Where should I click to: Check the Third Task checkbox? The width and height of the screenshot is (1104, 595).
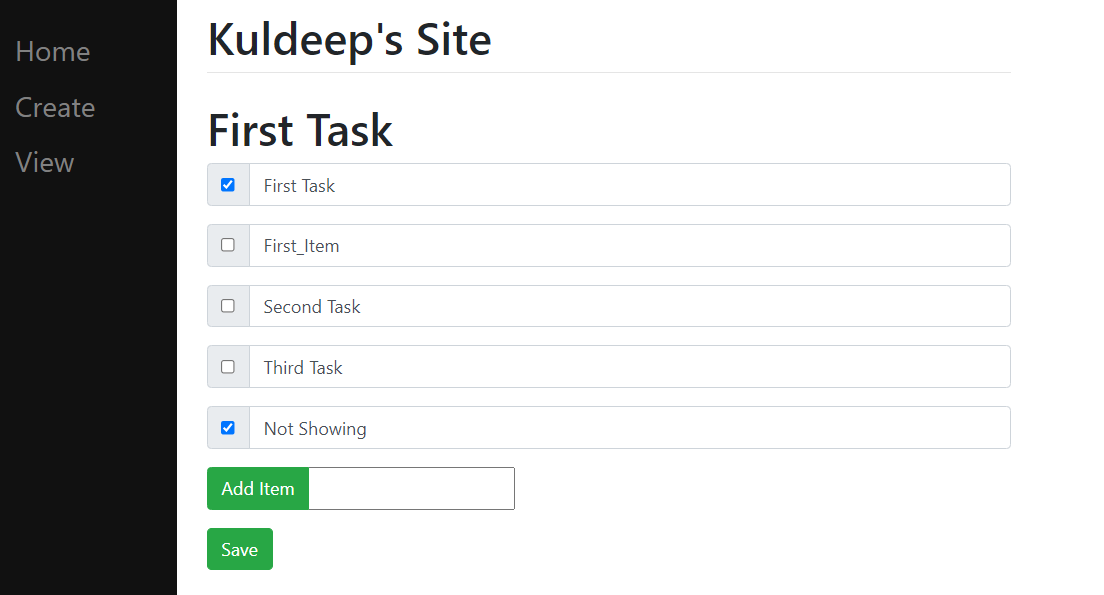coord(228,366)
